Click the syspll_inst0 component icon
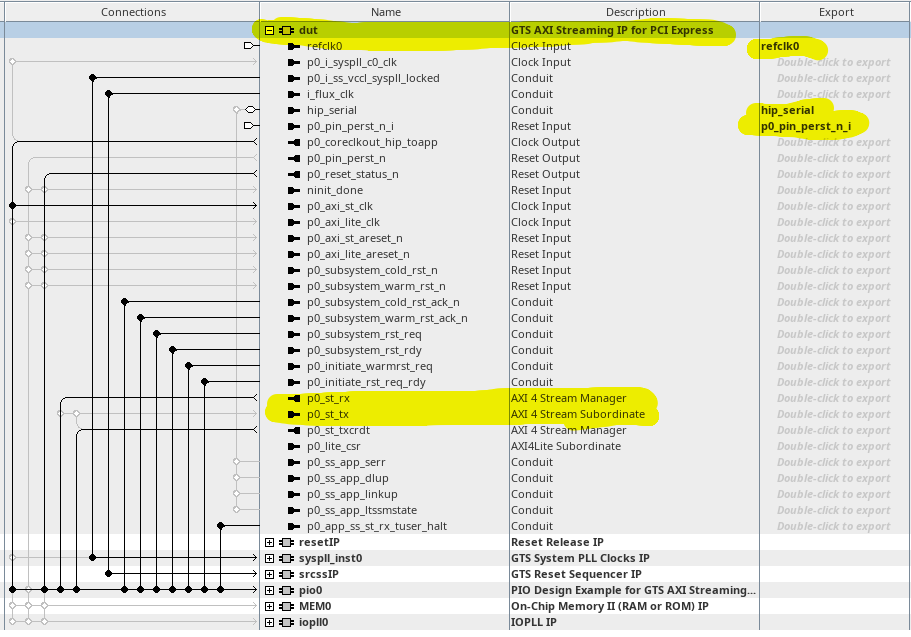This screenshot has height=637, width=911. click(286, 559)
